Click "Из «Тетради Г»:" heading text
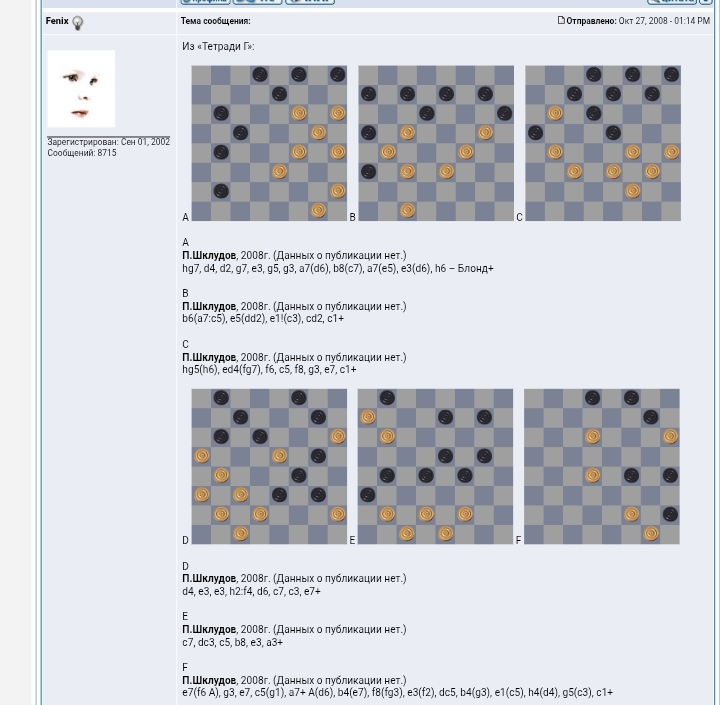720x705 pixels. tap(218, 46)
